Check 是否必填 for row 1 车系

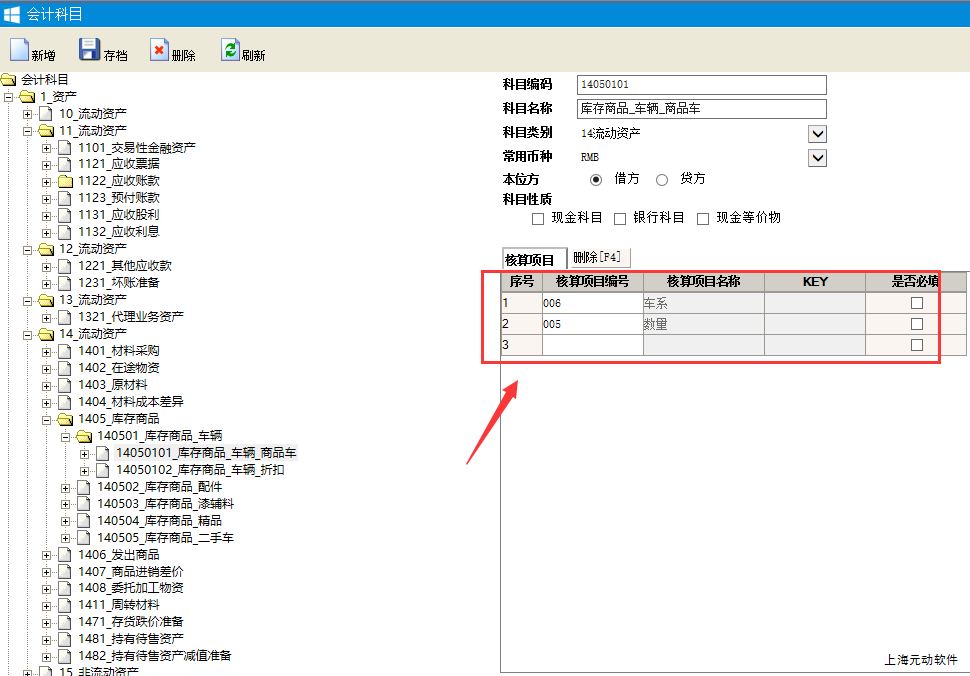pyautogui.click(x=916, y=303)
